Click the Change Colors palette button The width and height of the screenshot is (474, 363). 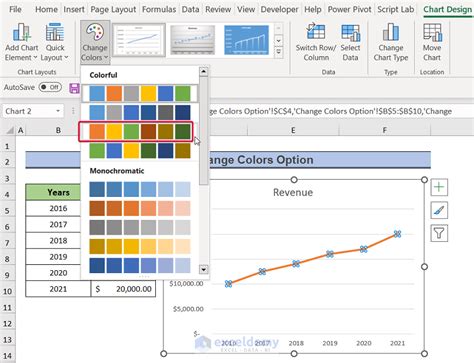[x=95, y=42]
